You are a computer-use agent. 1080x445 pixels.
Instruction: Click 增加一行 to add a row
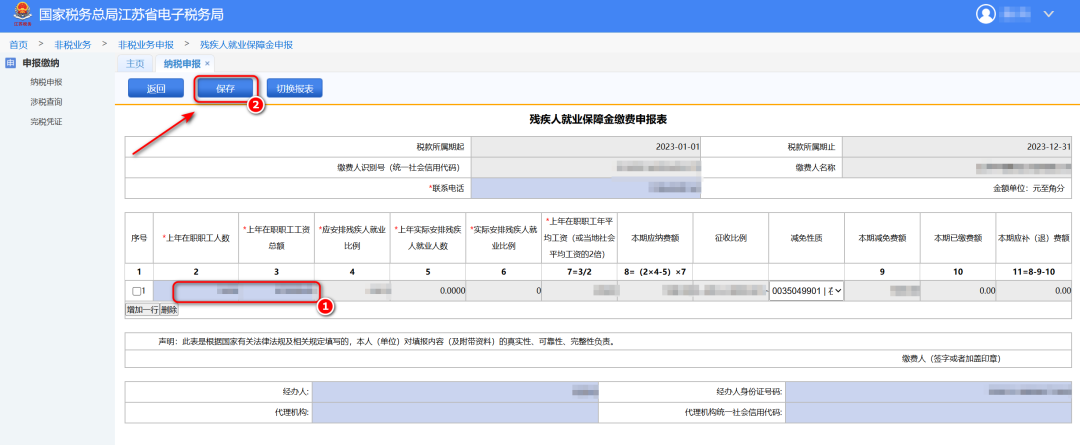coord(142,310)
